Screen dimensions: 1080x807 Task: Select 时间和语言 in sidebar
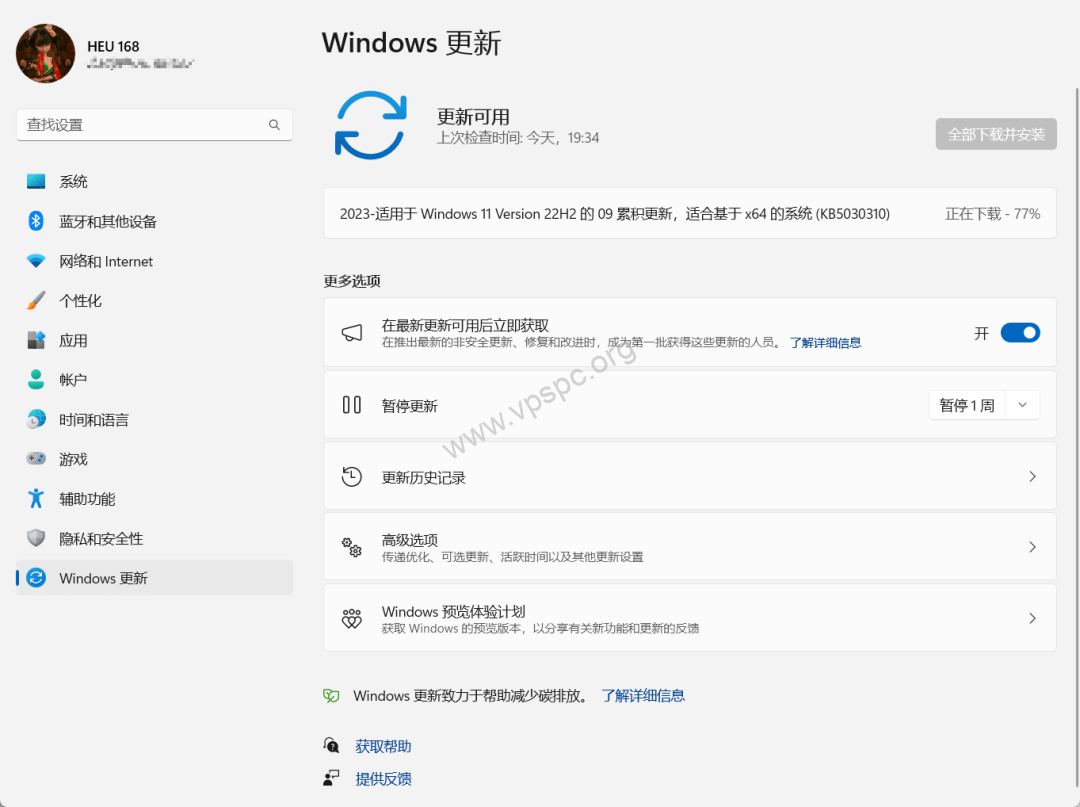154,419
